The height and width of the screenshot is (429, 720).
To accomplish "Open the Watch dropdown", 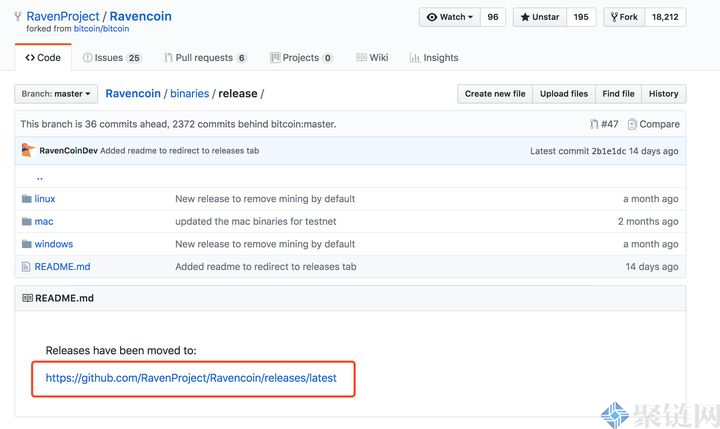I will (450, 17).
